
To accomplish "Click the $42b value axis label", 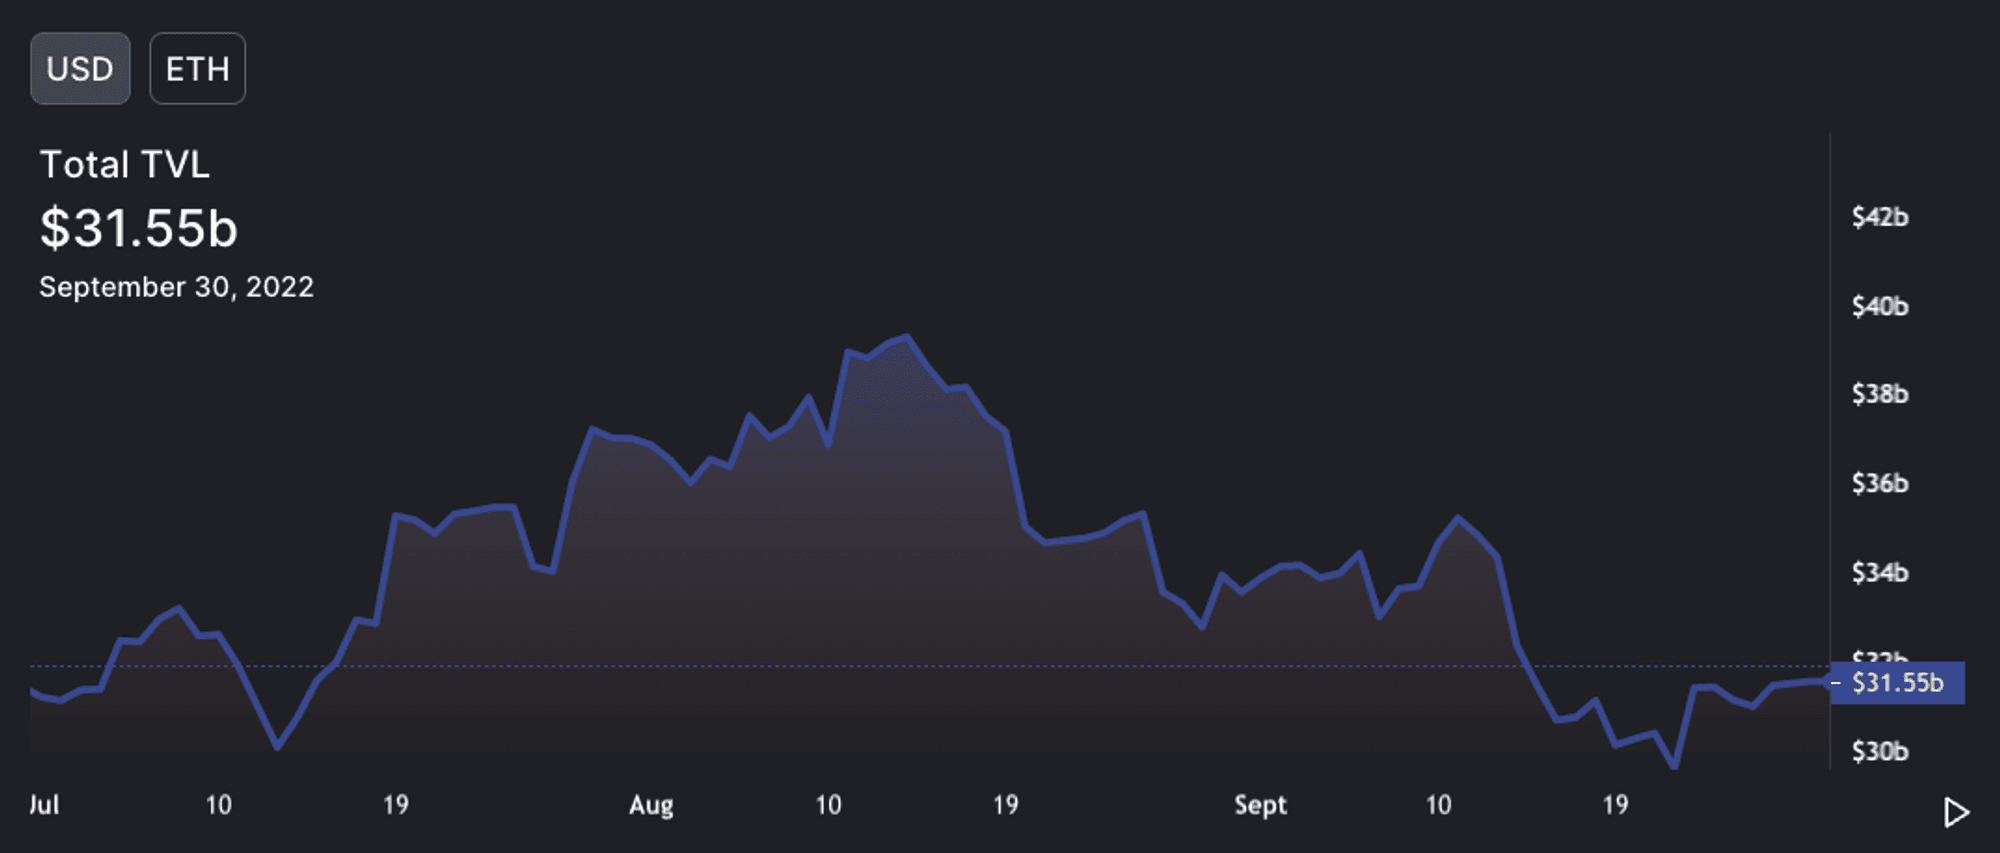I will [x=1879, y=217].
